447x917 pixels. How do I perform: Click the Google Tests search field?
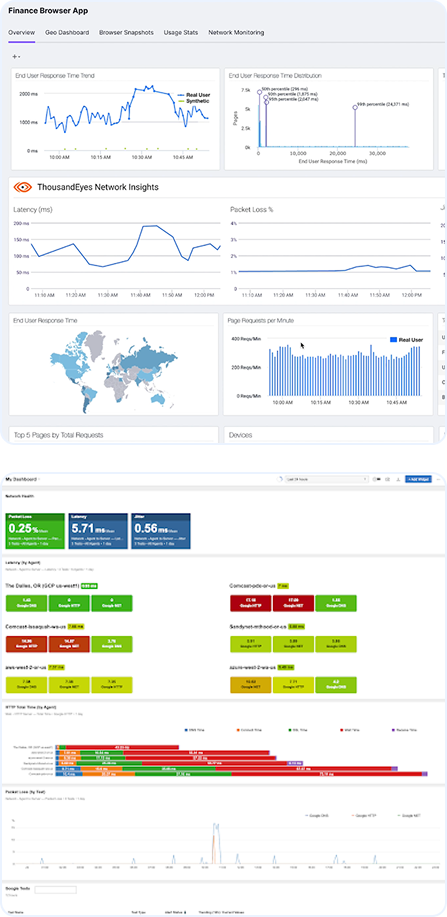56,890
